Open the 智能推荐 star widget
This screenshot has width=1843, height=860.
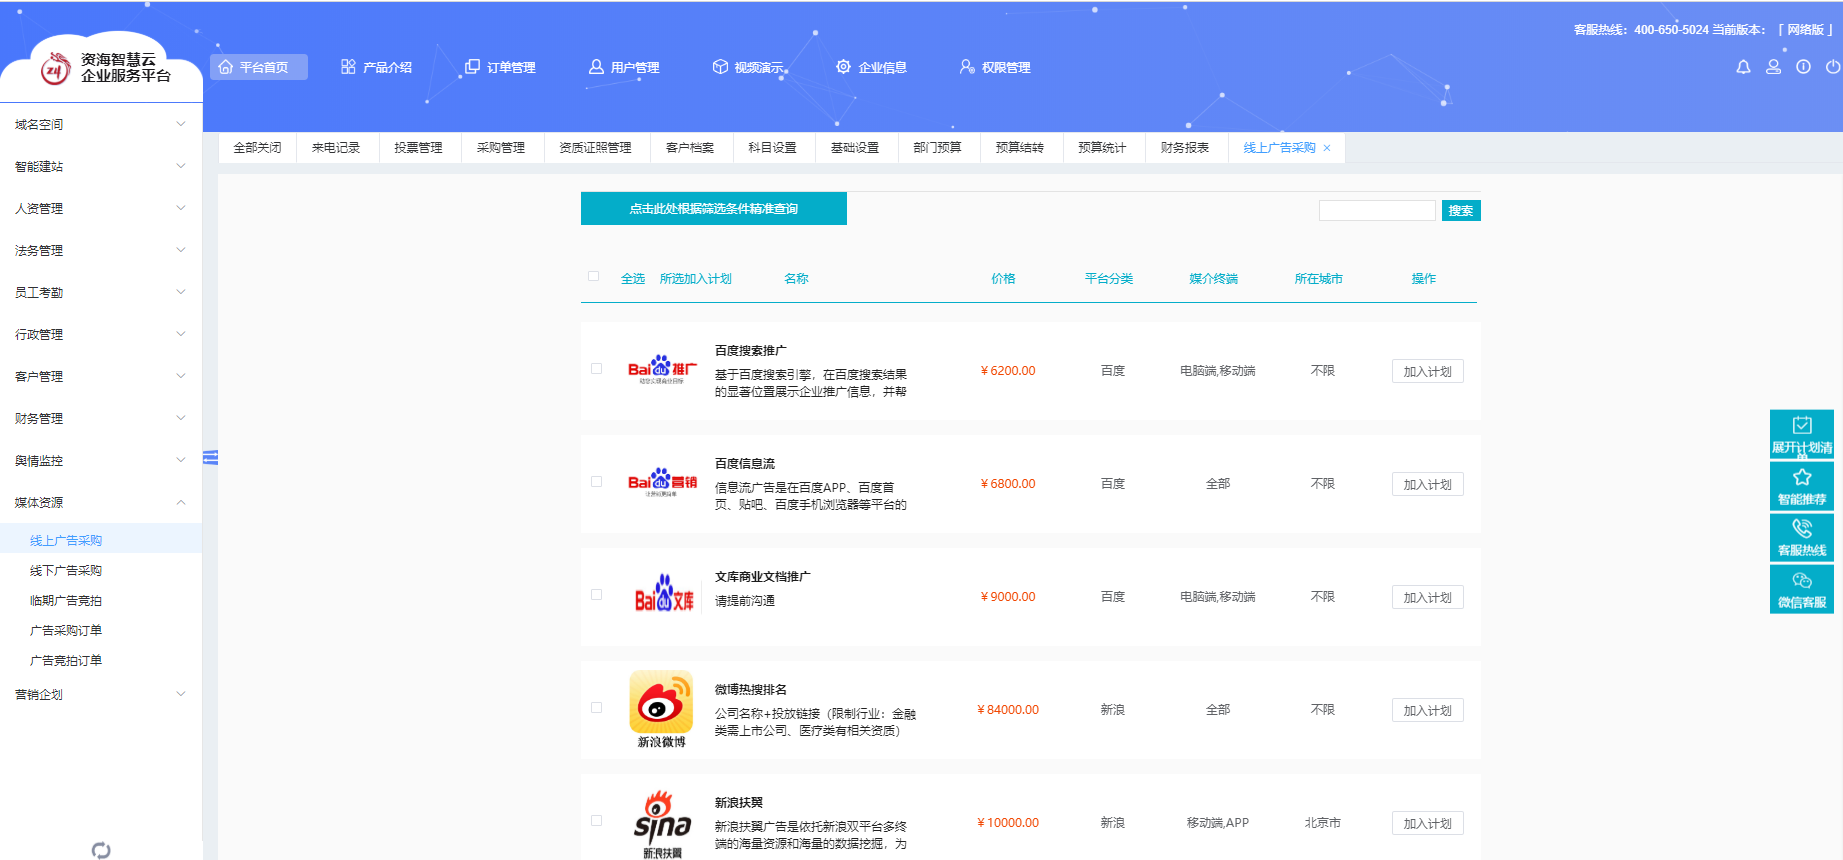pos(1801,486)
